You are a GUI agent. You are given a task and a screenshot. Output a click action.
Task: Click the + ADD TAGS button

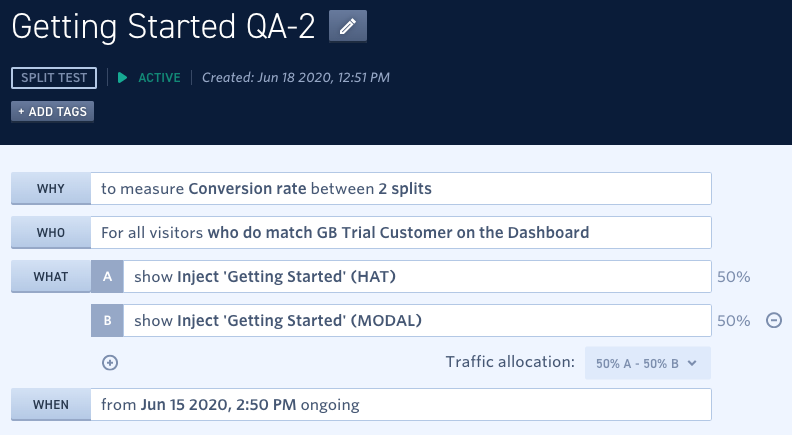pyautogui.click(x=53, y=112)
